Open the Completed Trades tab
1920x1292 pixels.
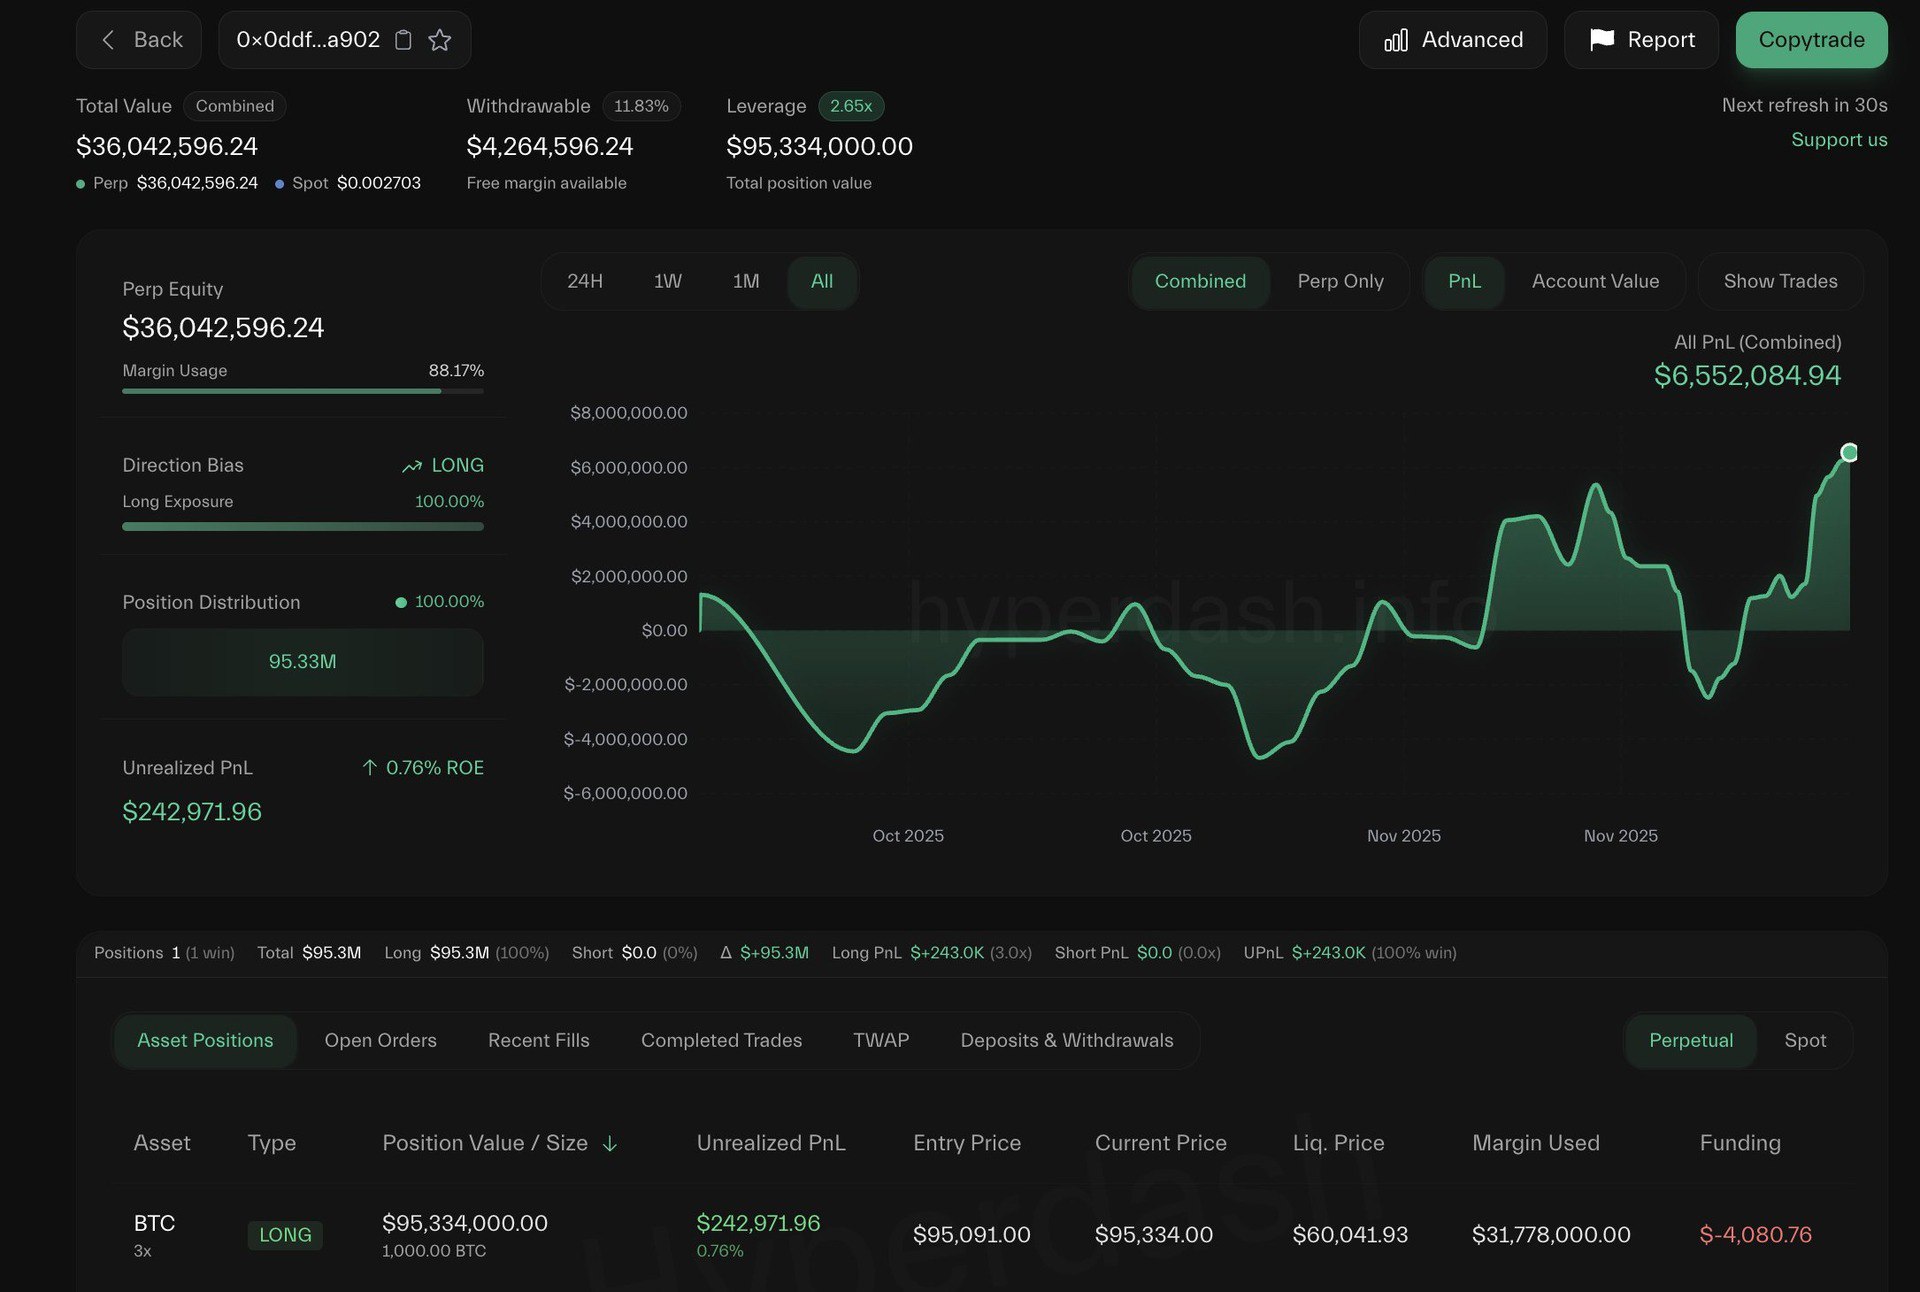(x=721, y=1040)
